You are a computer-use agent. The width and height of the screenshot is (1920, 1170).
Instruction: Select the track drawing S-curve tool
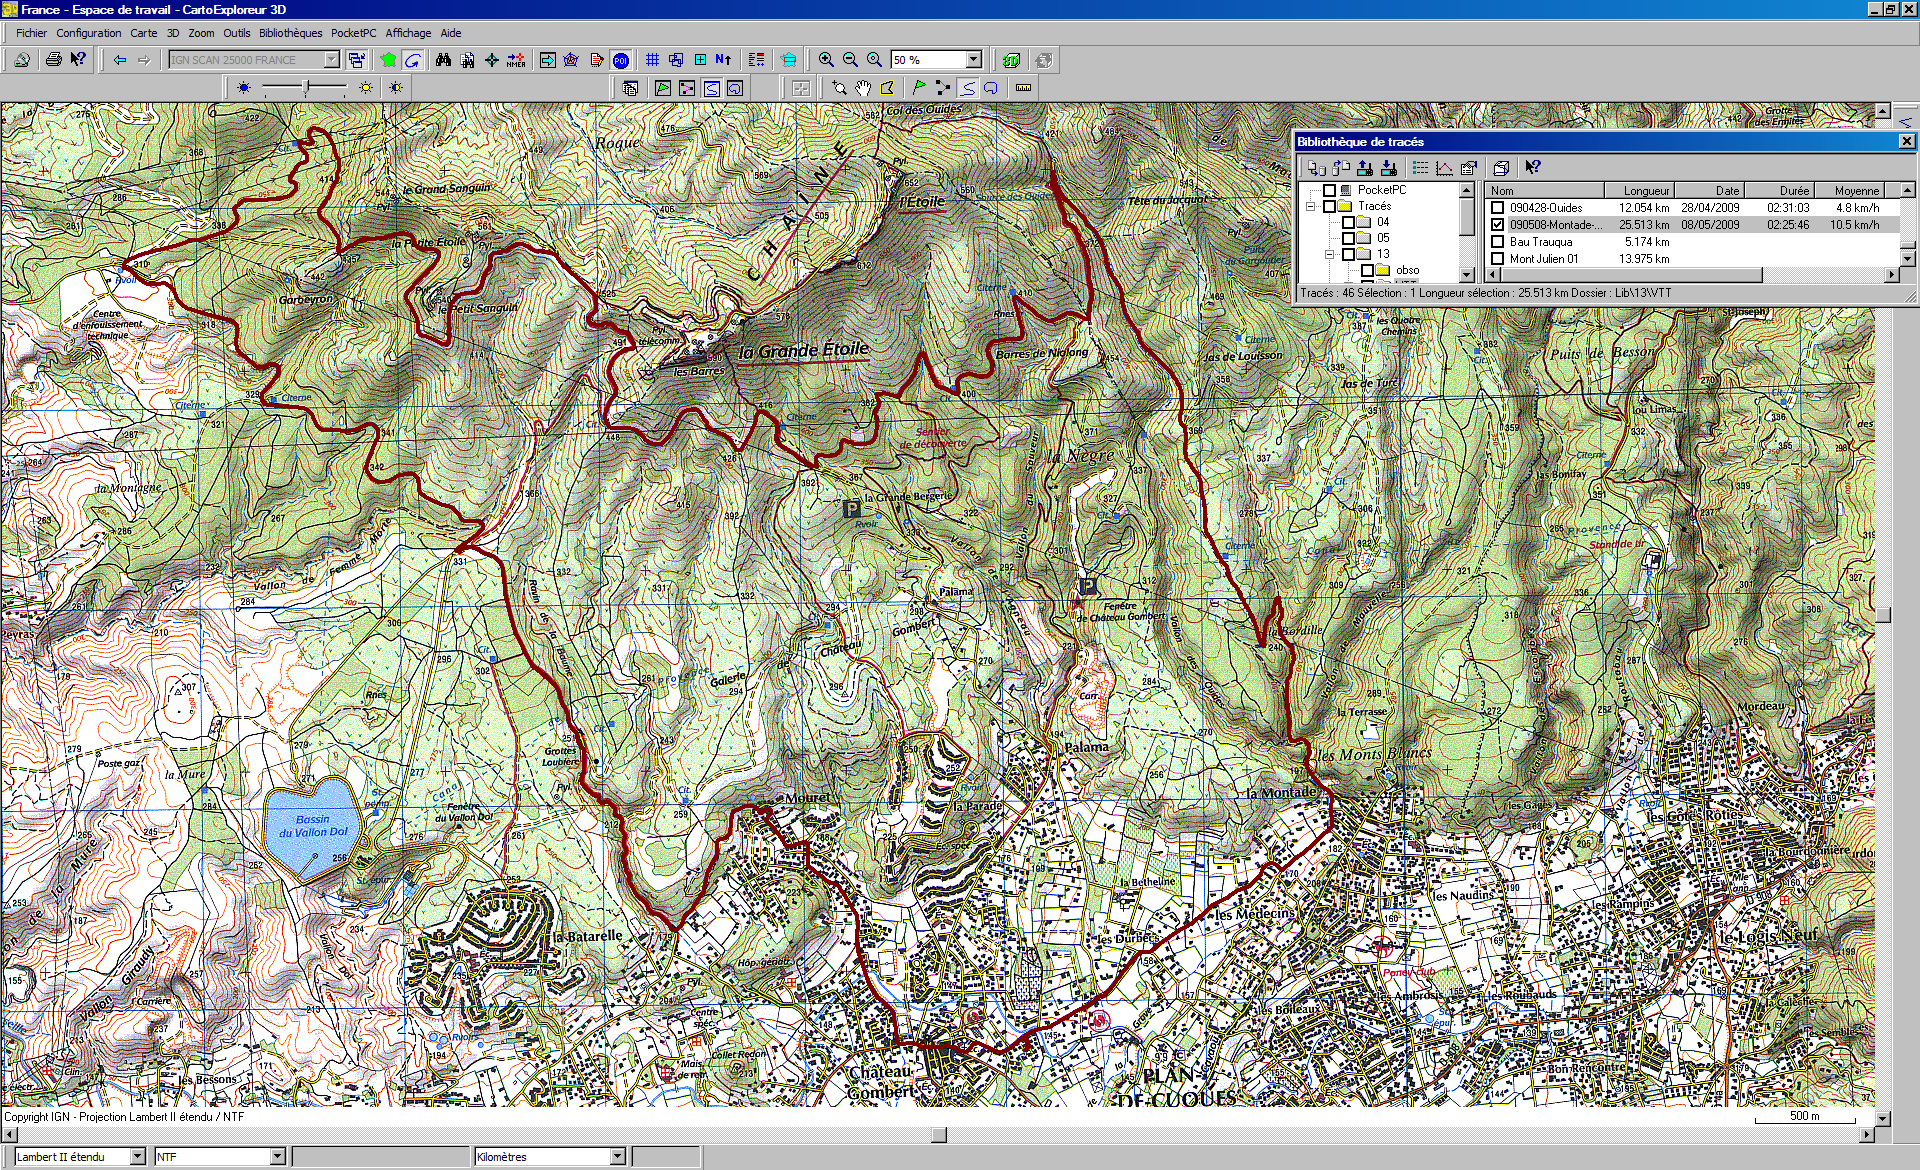tap(967, 88)
